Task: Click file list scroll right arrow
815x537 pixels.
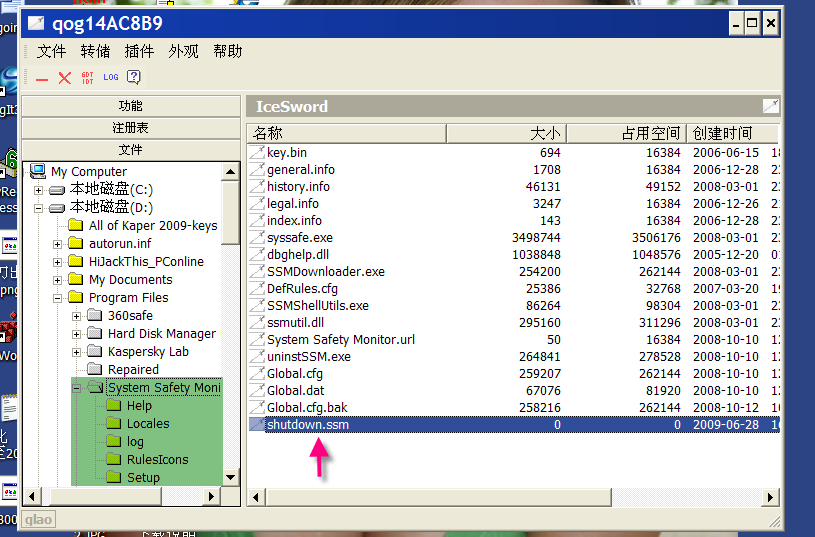Action: [770, 497]
